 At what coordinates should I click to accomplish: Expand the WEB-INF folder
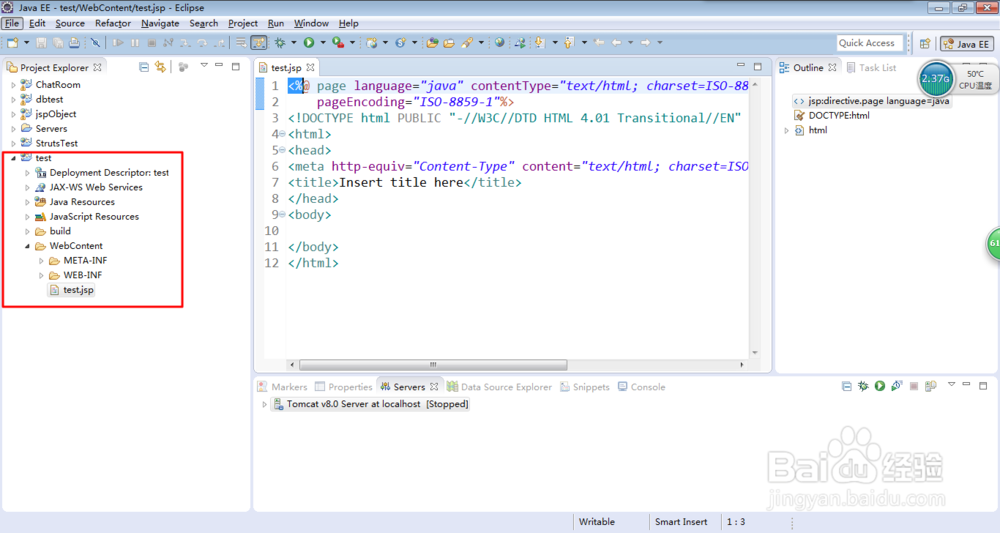point(41,275)
